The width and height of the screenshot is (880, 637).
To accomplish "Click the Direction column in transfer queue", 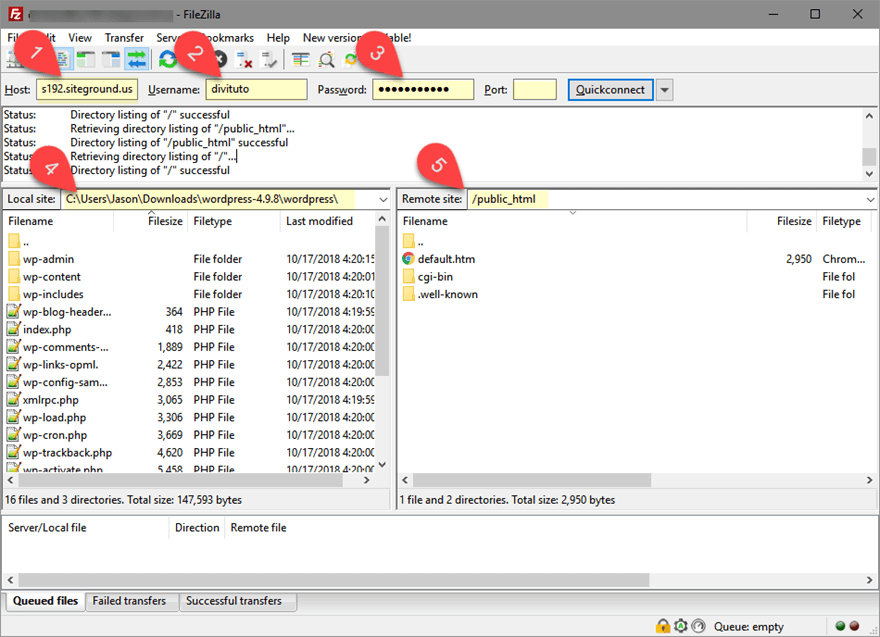I will [197, 528].
